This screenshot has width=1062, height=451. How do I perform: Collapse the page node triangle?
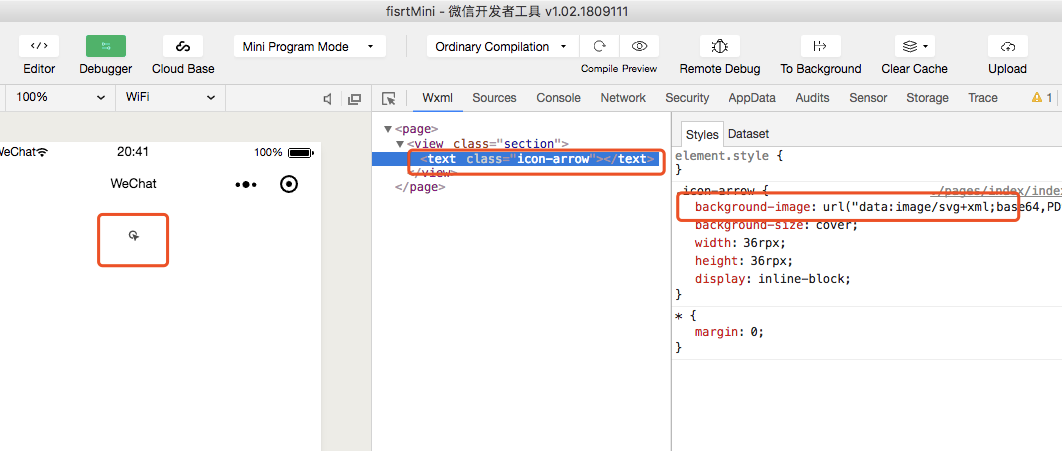click(x=388, y=129)
